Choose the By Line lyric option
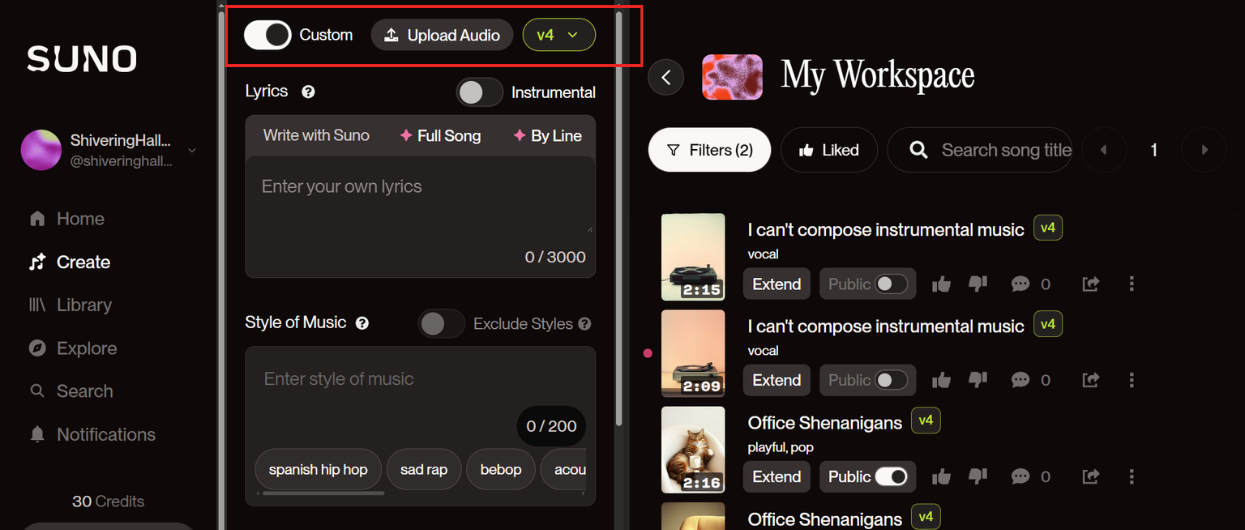Viewport: 1245px width, 530px height. click(x=547, y=136)
